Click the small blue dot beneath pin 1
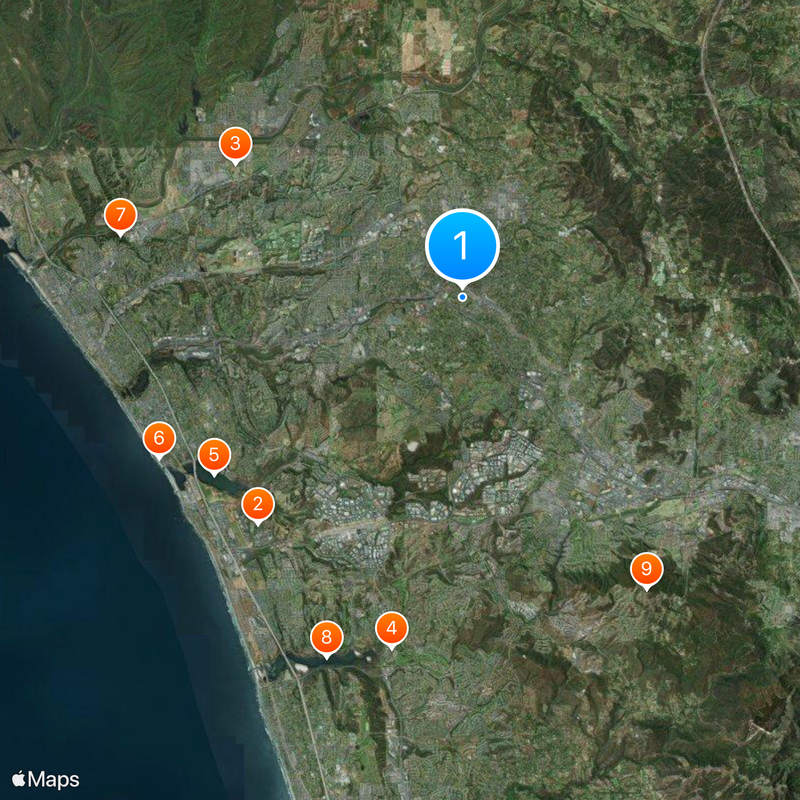The height and width of the screenshot is (800, 800). pyautogui.click(x=462, y=297)
